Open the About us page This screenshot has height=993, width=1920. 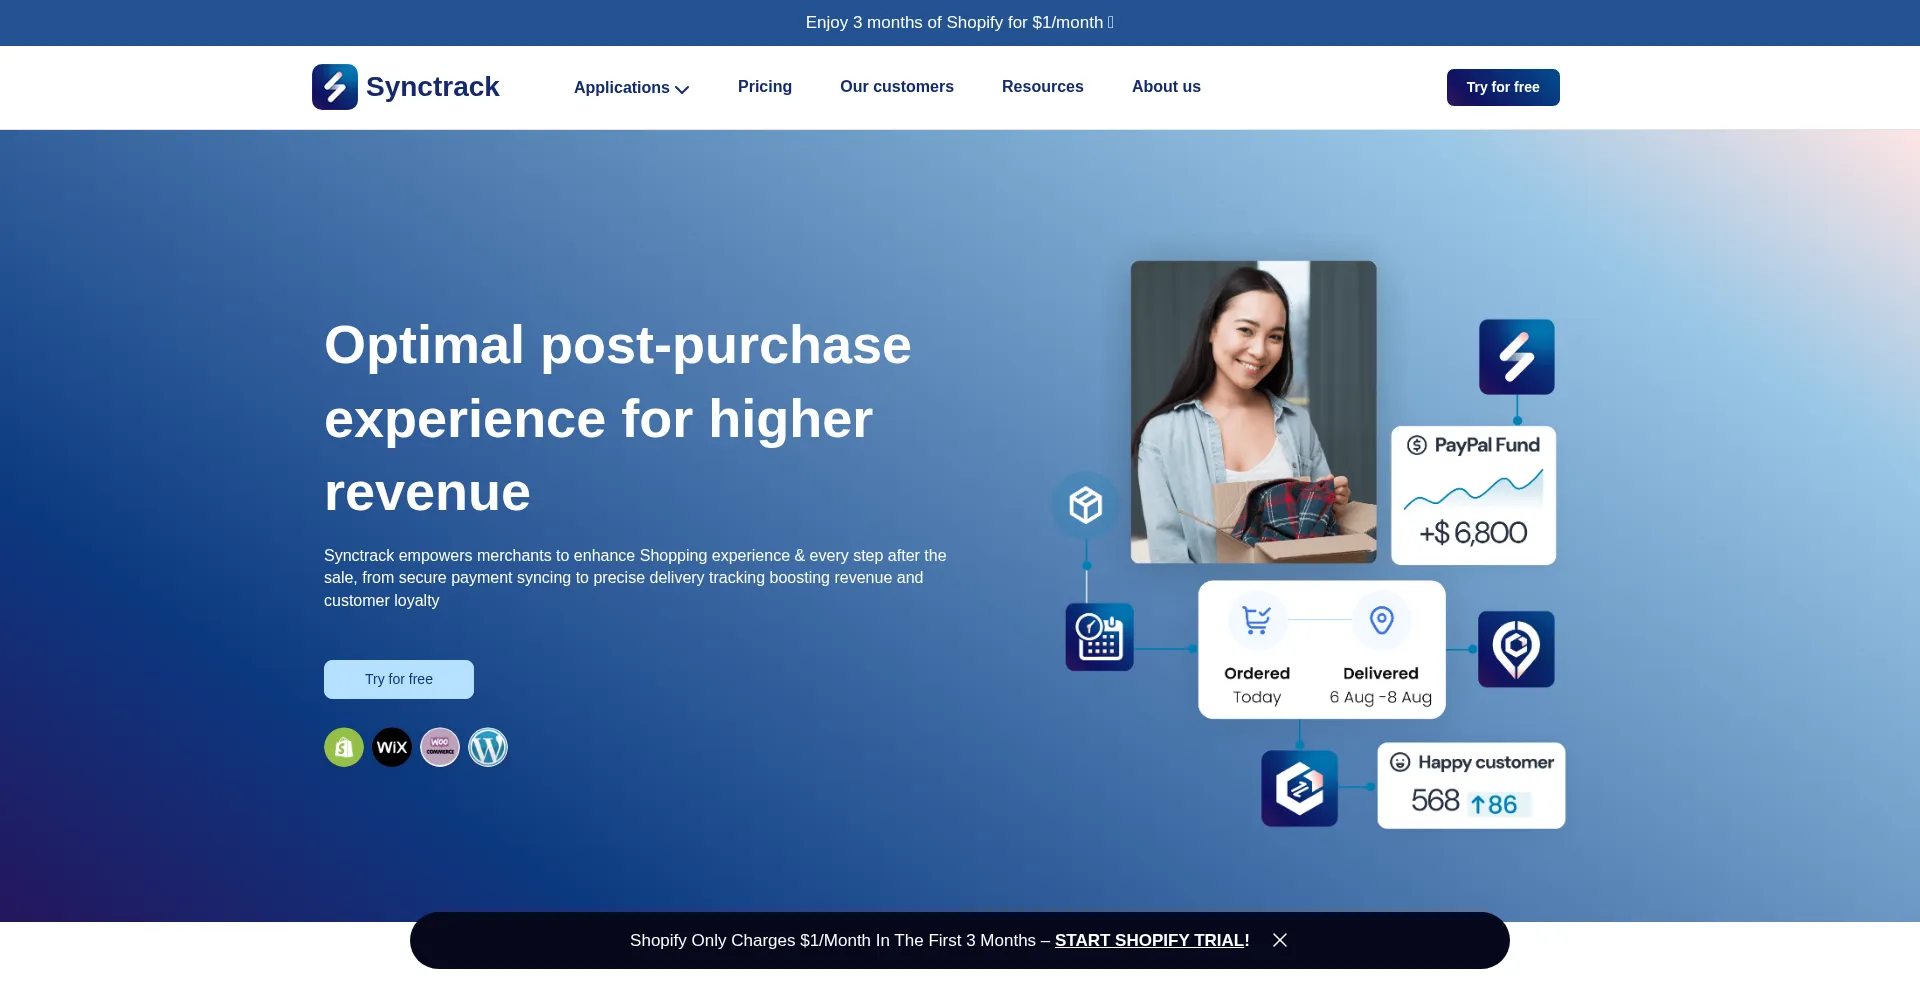(x=1166, y=88)
